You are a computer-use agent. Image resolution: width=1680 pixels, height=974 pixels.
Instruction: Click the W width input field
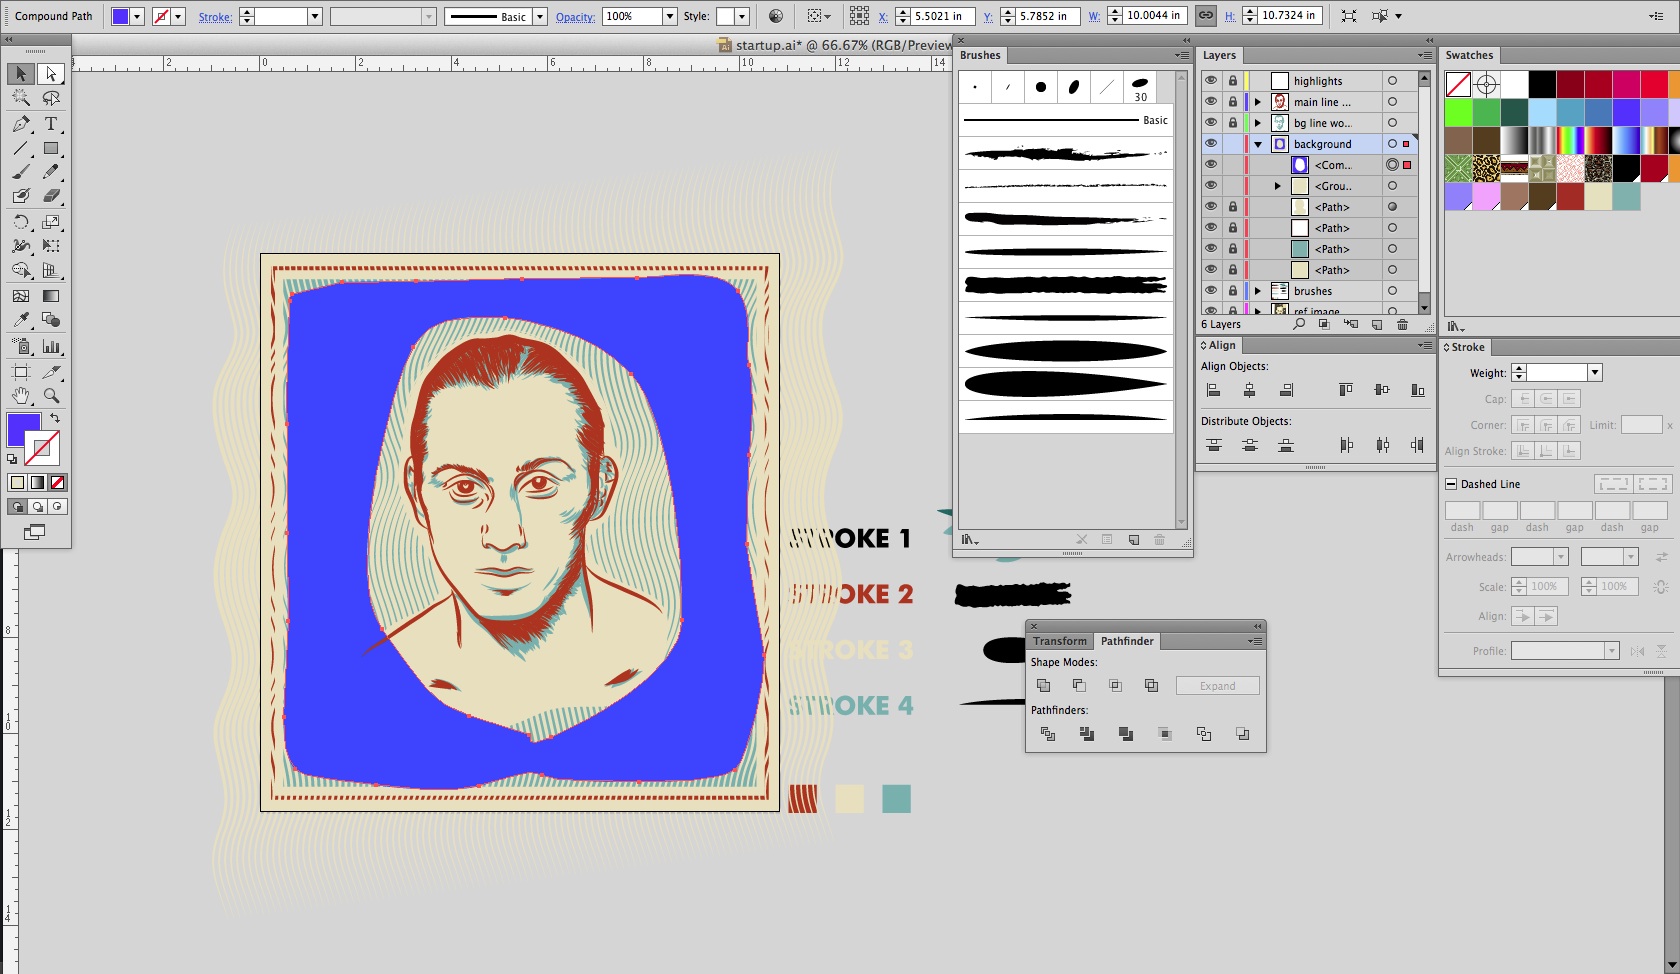coord(1153,16)
